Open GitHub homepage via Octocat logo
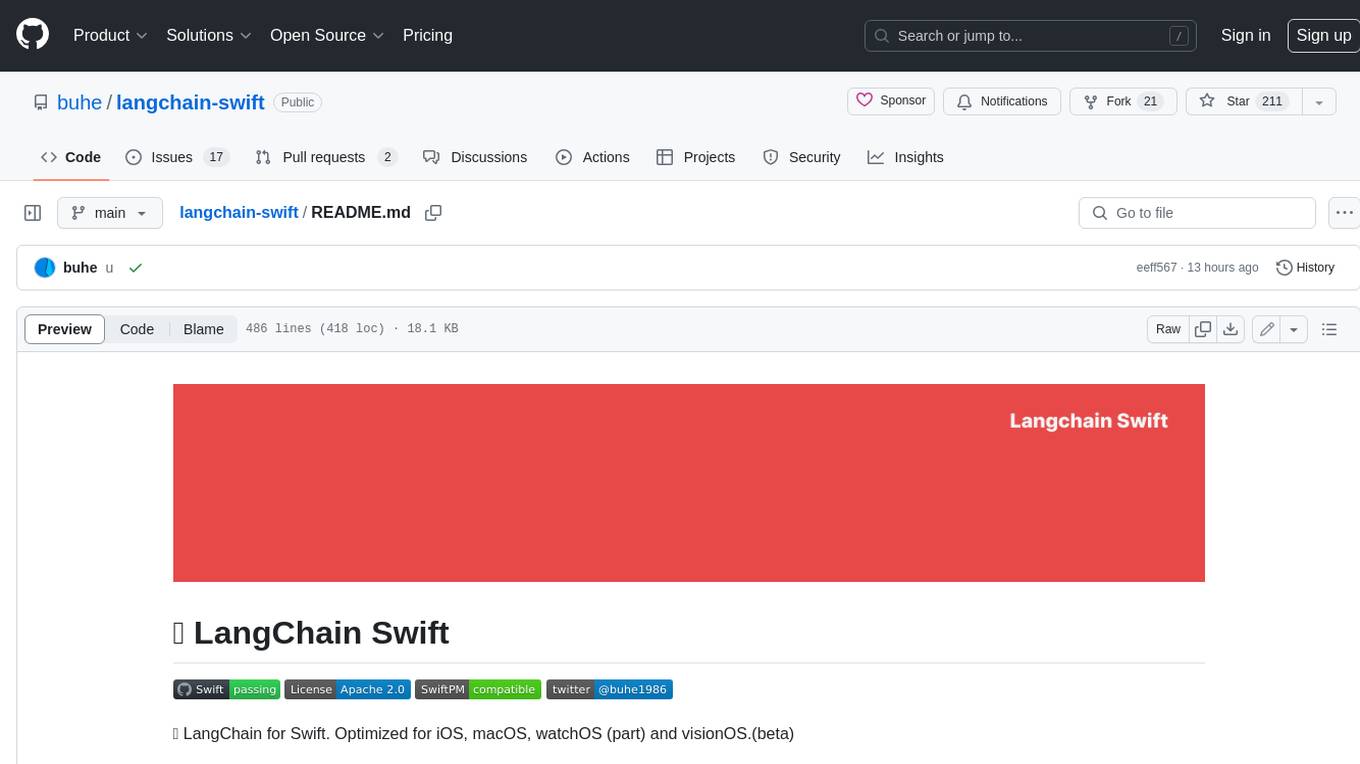Image resolution: width=1360 pixels, height=764 pixels. point(32,35)
